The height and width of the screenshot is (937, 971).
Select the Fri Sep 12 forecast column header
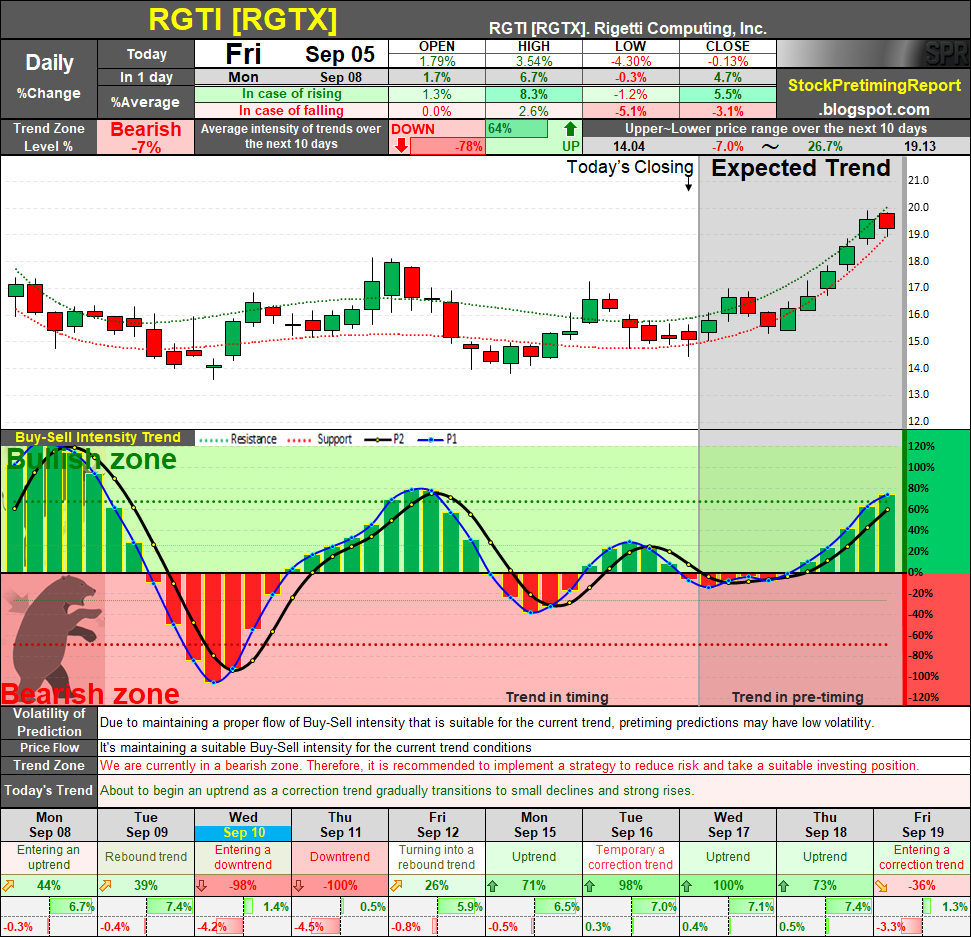437,825
